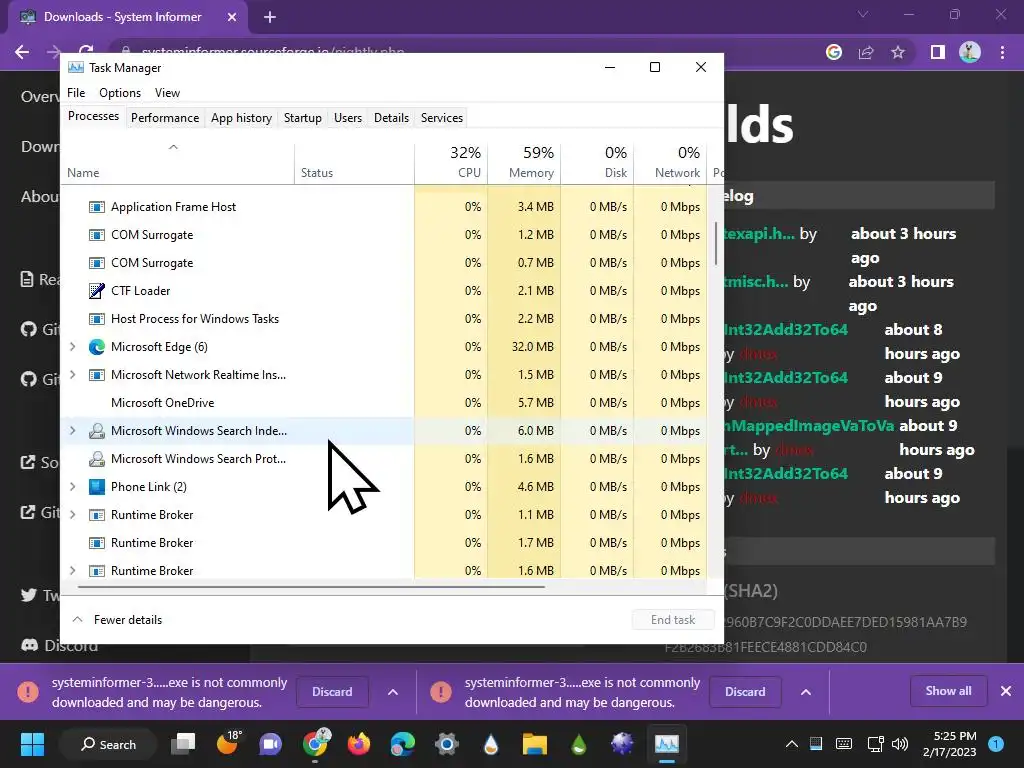The width and height of the screenshot is (1024, 768).
Task: Sort processes by Name column header
Action: click(x=177, y=161)
